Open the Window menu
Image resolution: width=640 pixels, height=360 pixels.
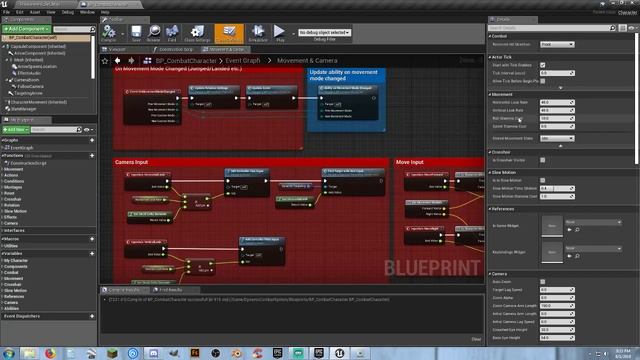click(x=87, y=12)
